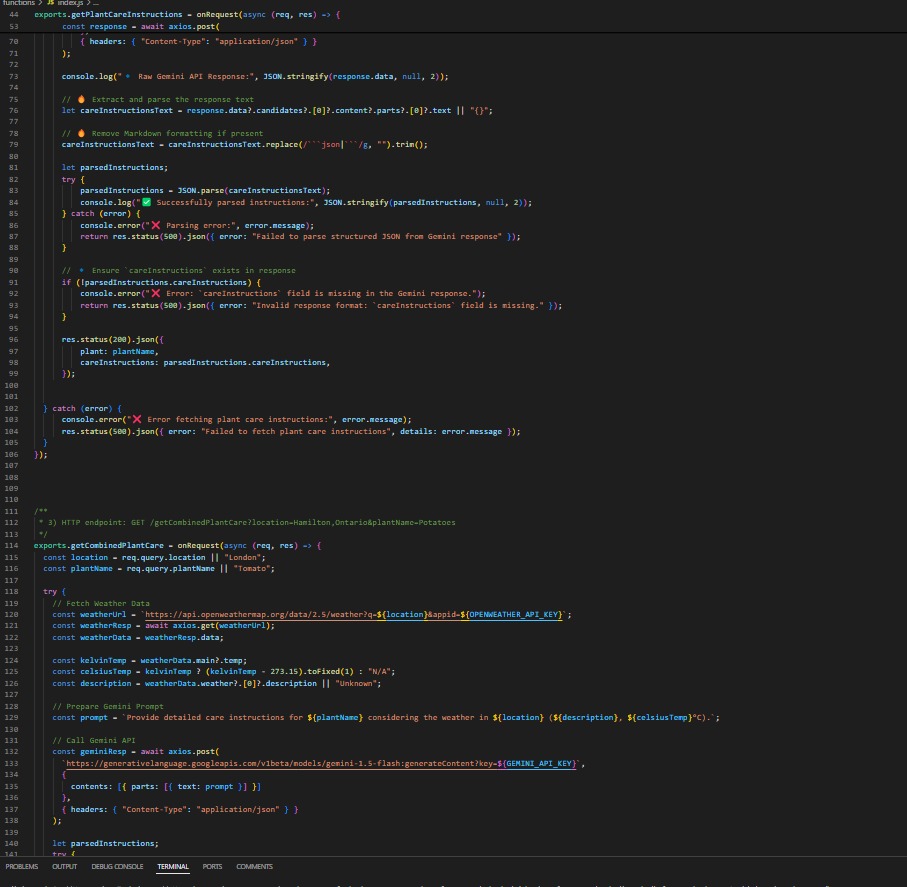
Task: Click OPENWEATHER_API_KEY in the weather URL
Action: coord(514,614)
